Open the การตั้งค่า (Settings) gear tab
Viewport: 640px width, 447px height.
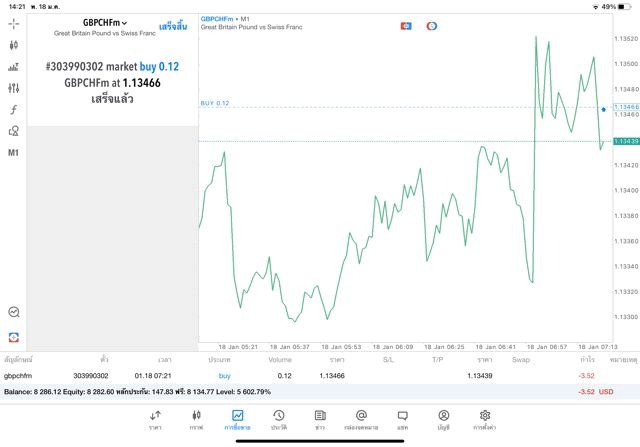(485, 419)
